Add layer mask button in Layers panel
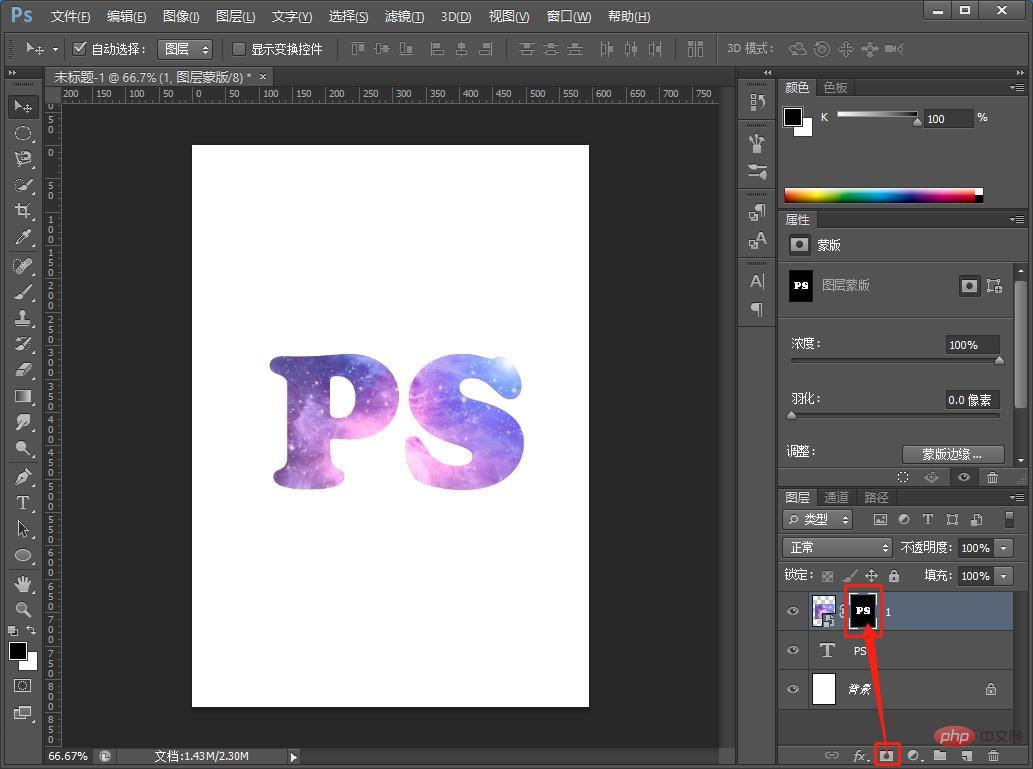Screen dimensions: 1033x769 887,755
